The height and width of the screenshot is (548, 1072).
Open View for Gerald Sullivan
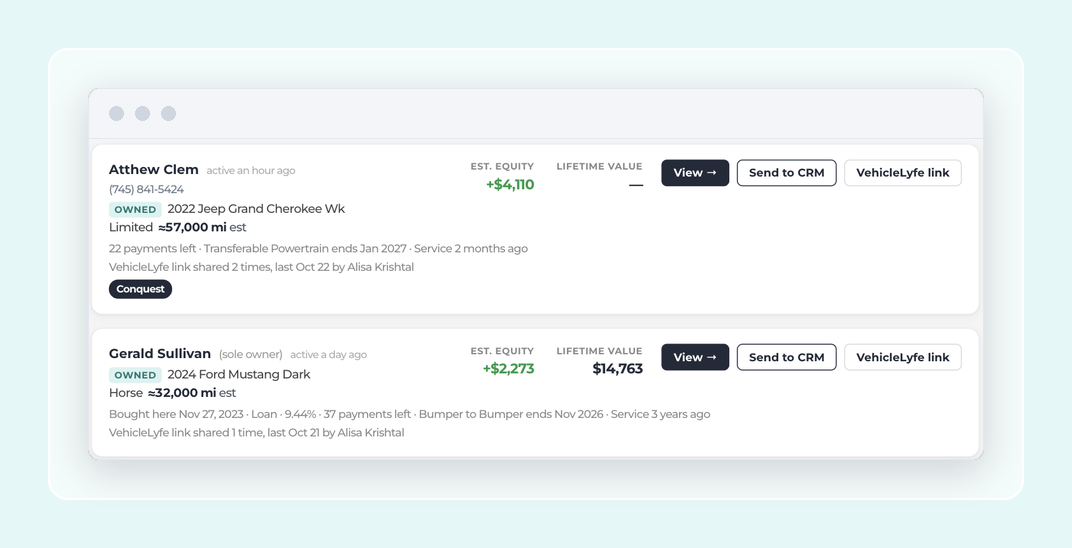tap(695, 357)
